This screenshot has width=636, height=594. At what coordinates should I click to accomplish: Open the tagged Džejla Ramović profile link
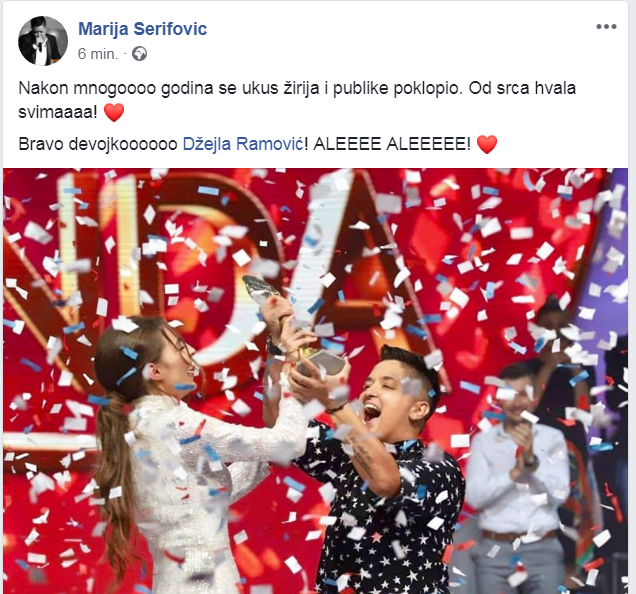[243, 144]
